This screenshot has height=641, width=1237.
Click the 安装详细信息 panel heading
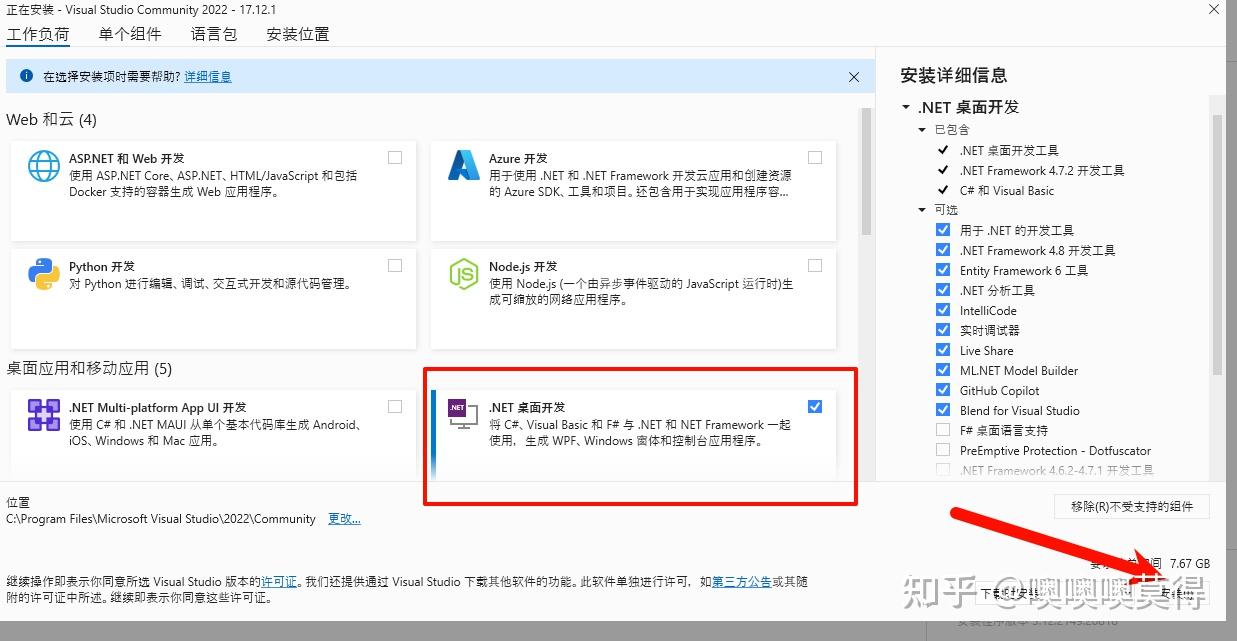click(x=954, y=75)
